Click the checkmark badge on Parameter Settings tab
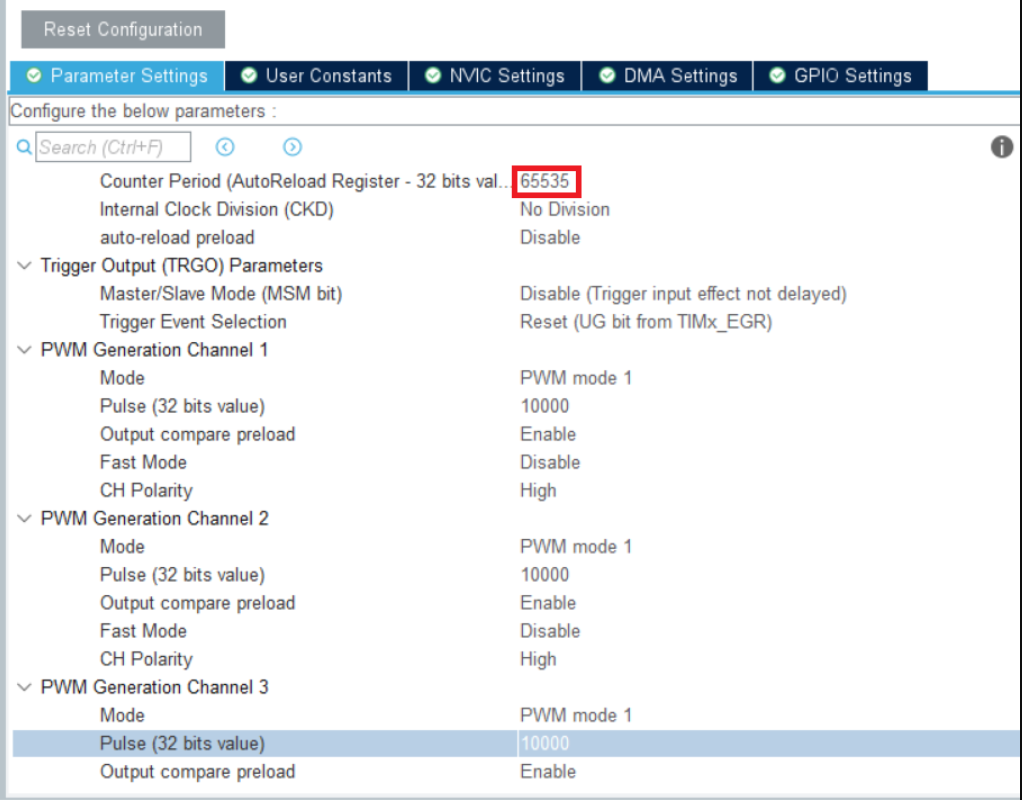 31,75
